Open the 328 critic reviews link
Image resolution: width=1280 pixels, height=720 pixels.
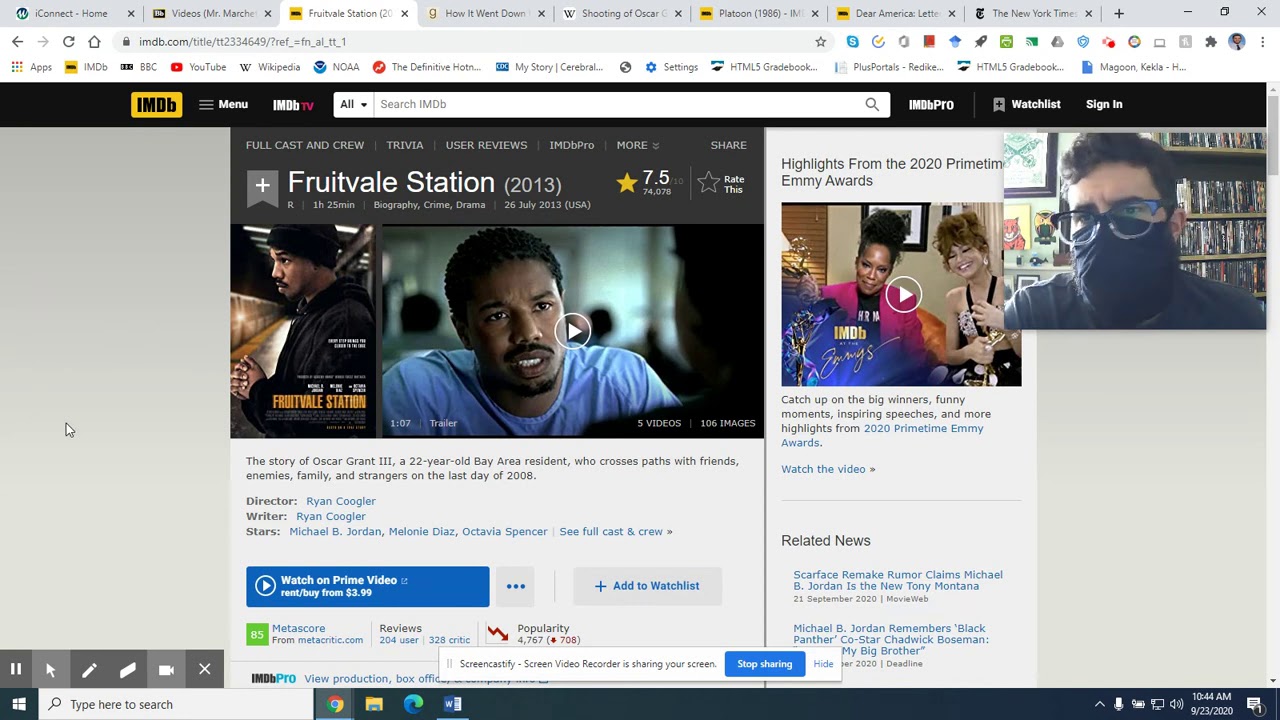pyautogui.click(x=449, y=640)
